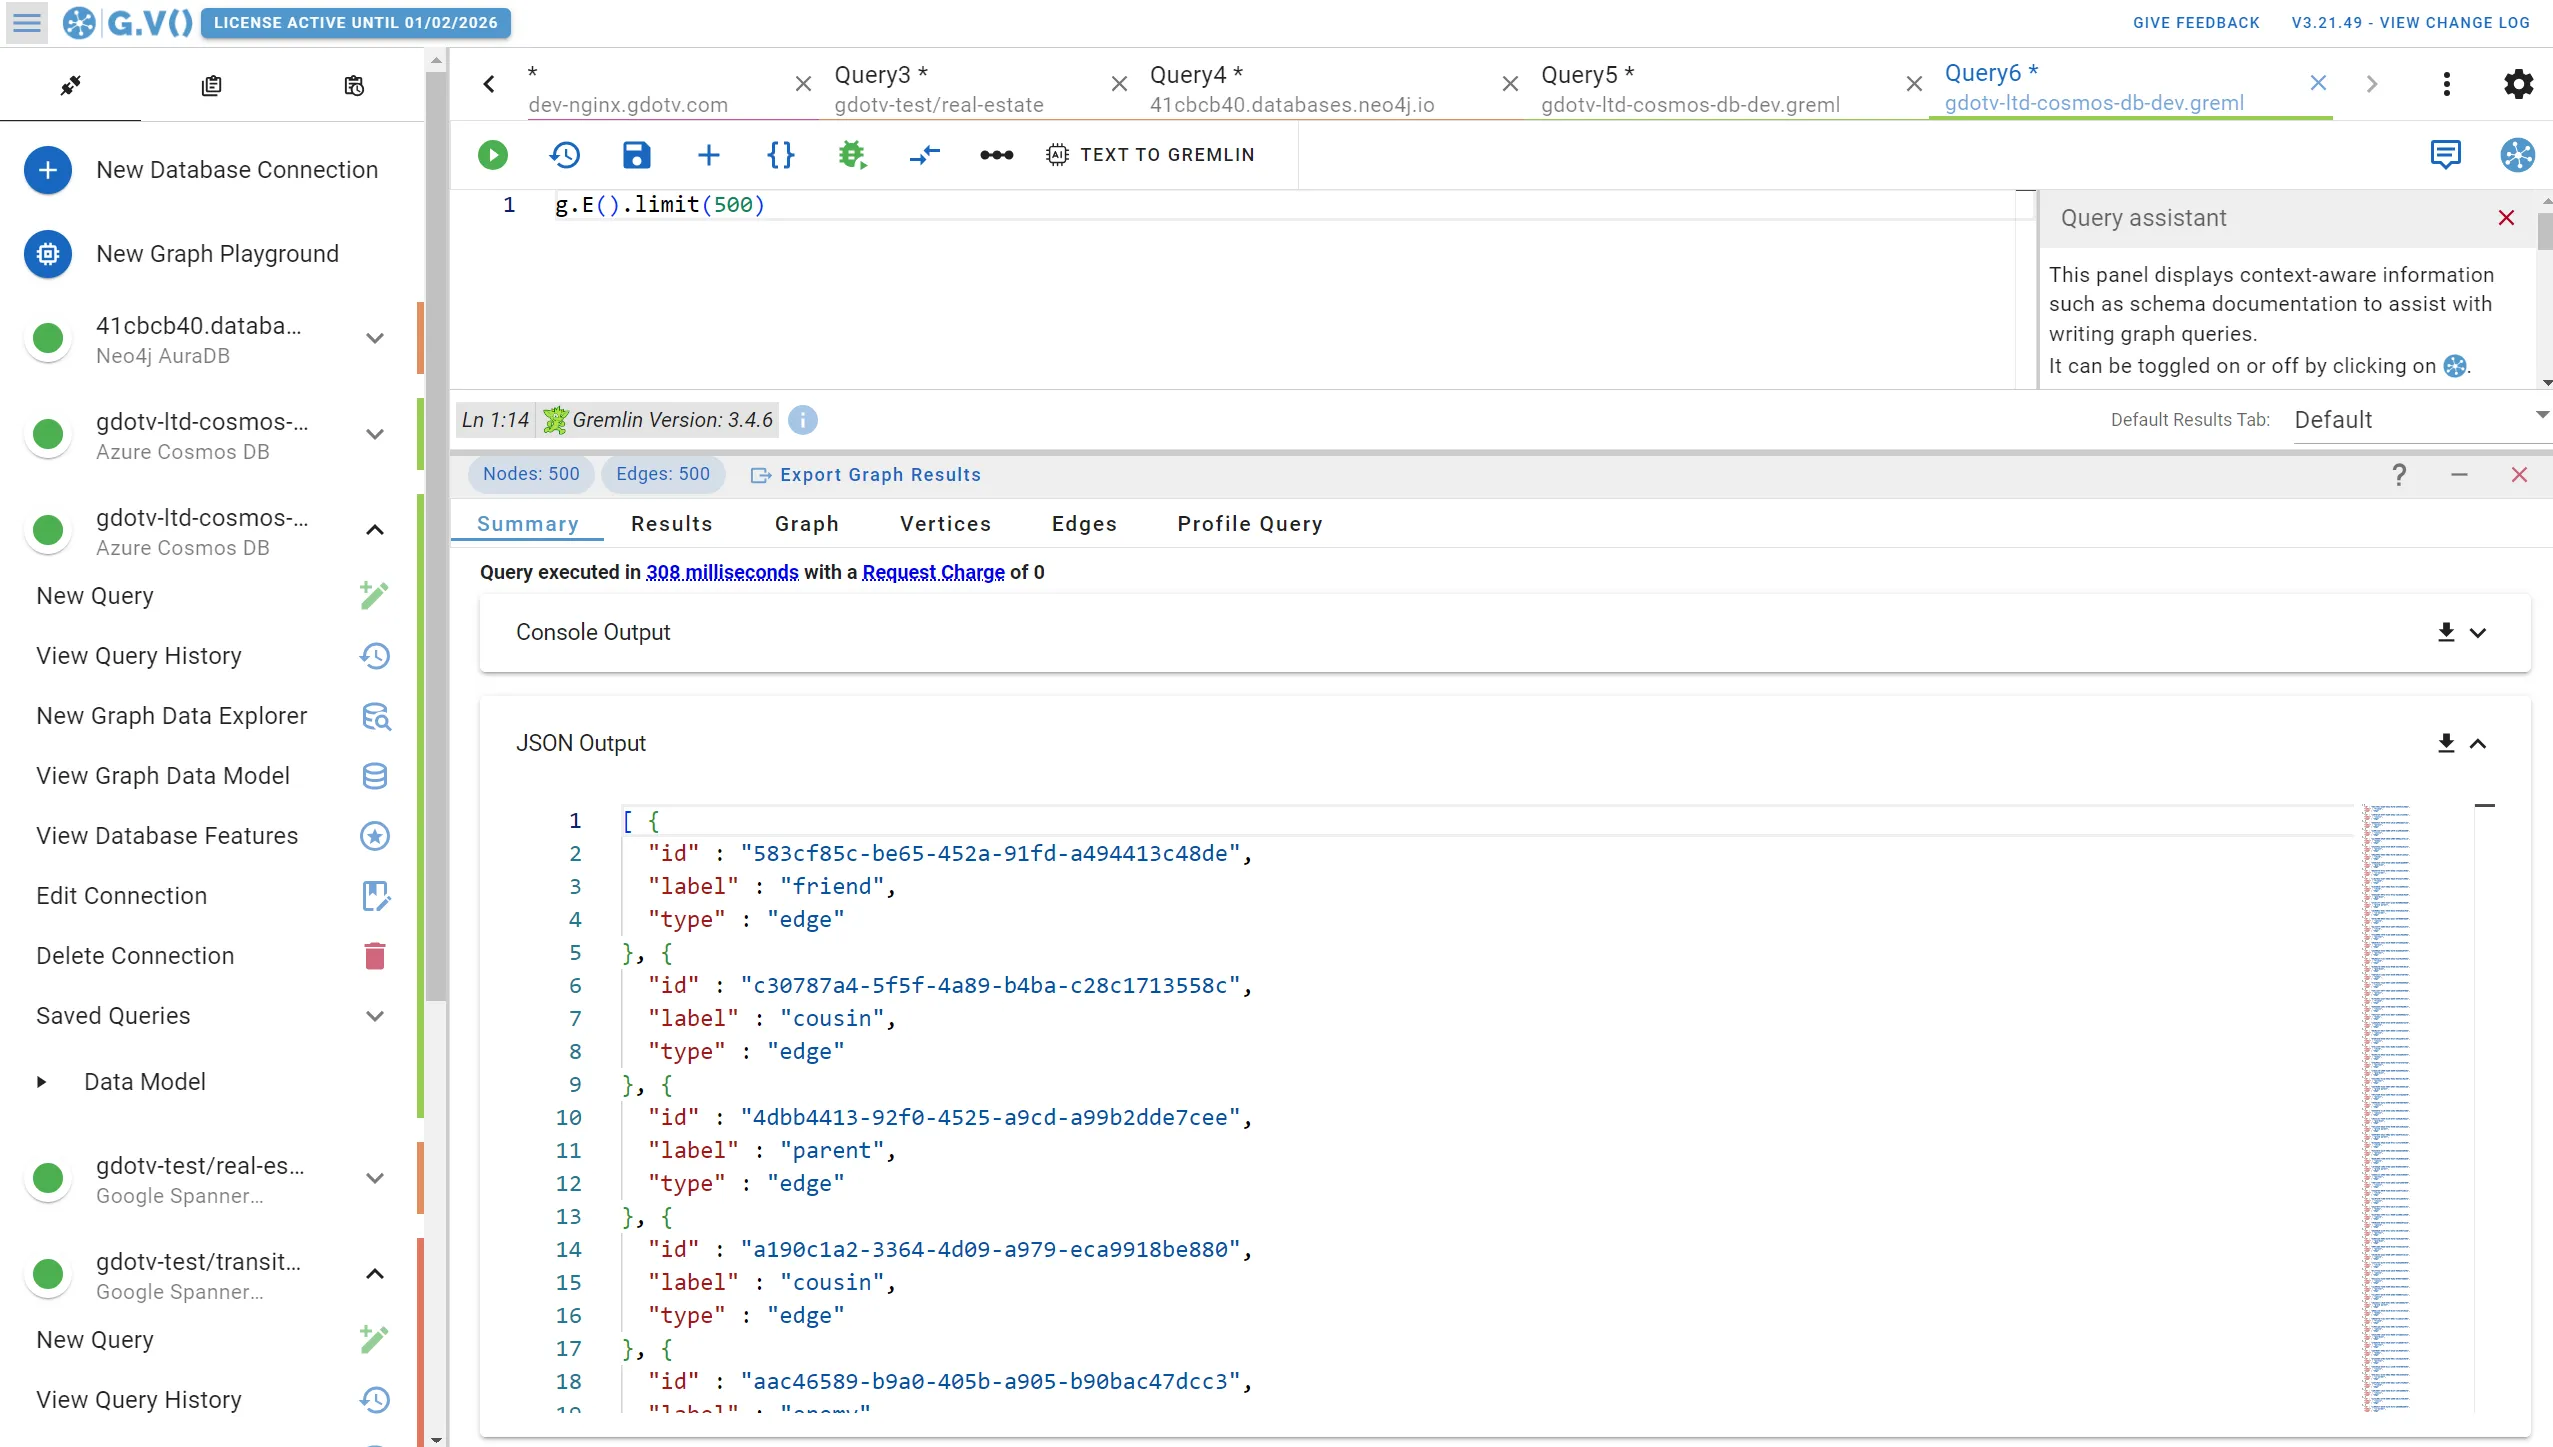This screenshot has height=1447, width=2553.
Task: Click the View Database Features star icon
Action: click(375, 836)
